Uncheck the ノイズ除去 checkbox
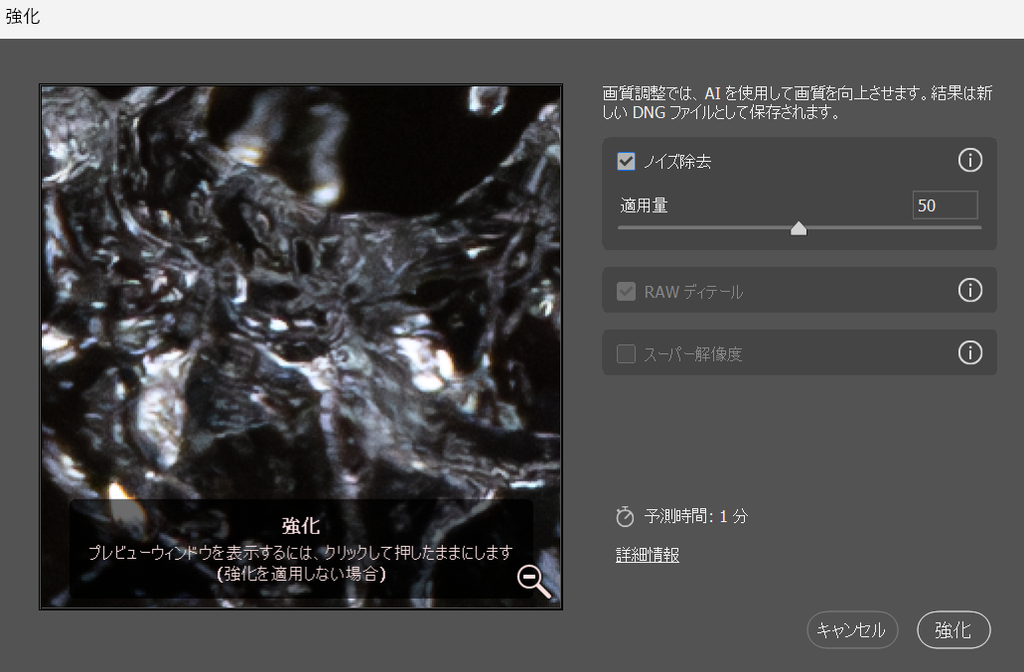 coord(627,161)
